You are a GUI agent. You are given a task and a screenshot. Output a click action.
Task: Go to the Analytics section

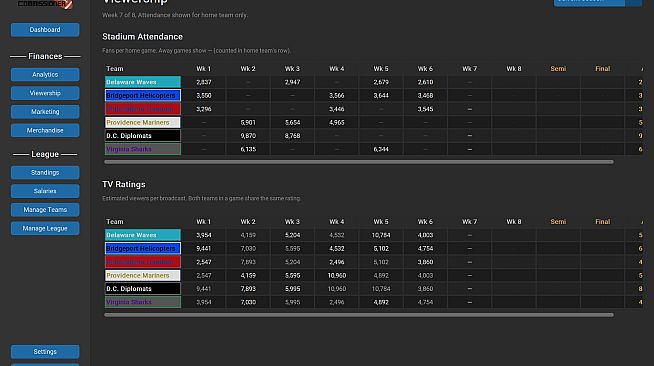click(x=45, y=75)
